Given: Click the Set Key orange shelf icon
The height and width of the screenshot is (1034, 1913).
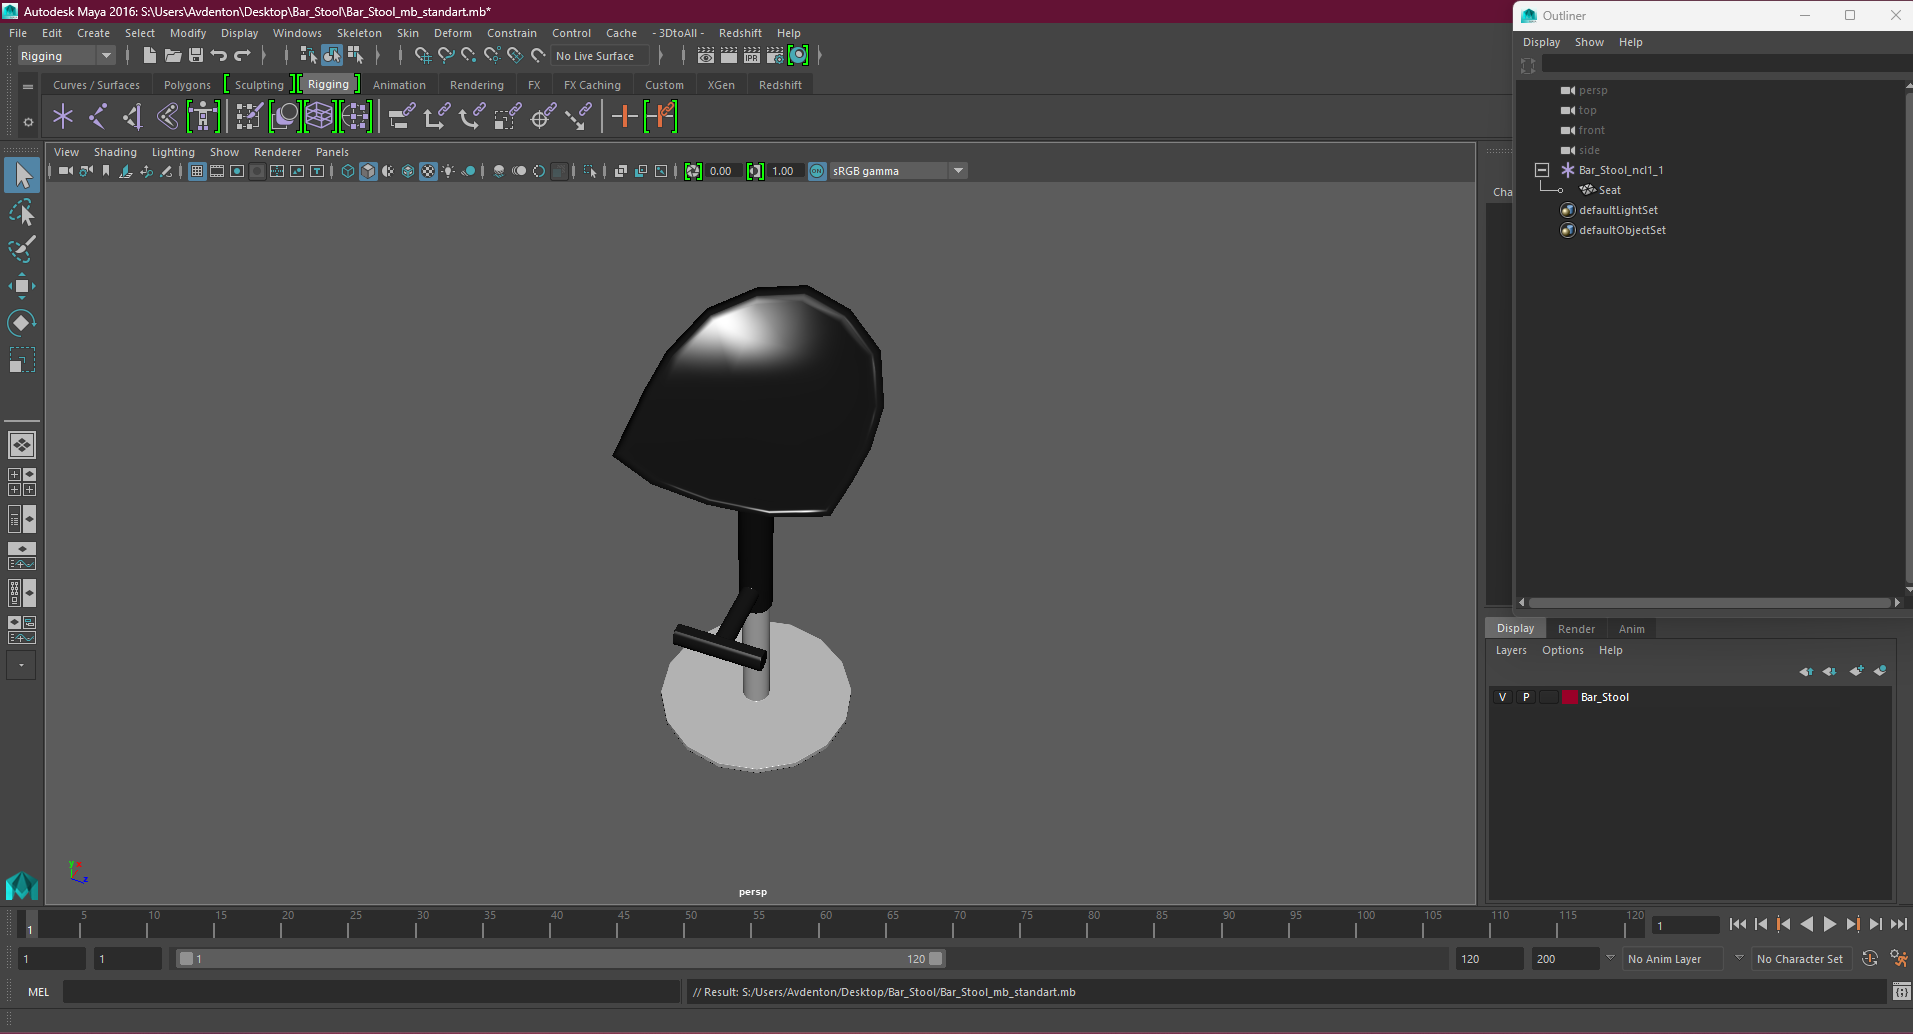Looking at the screenshot, I should (625, 117).
